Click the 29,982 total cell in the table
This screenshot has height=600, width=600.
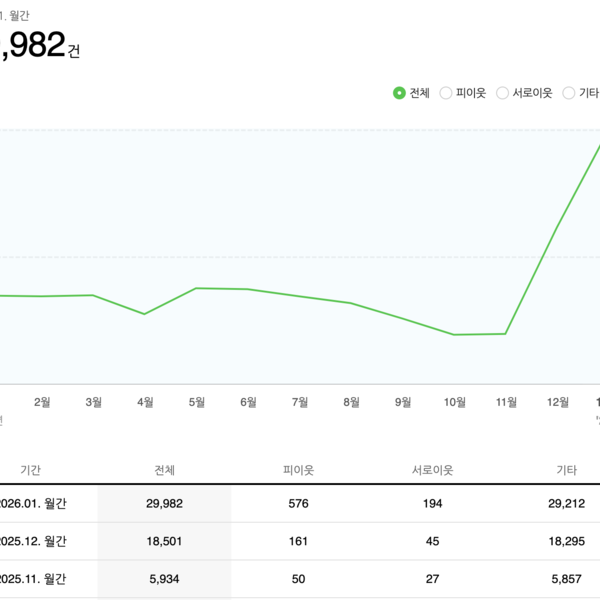pos(165,503)
